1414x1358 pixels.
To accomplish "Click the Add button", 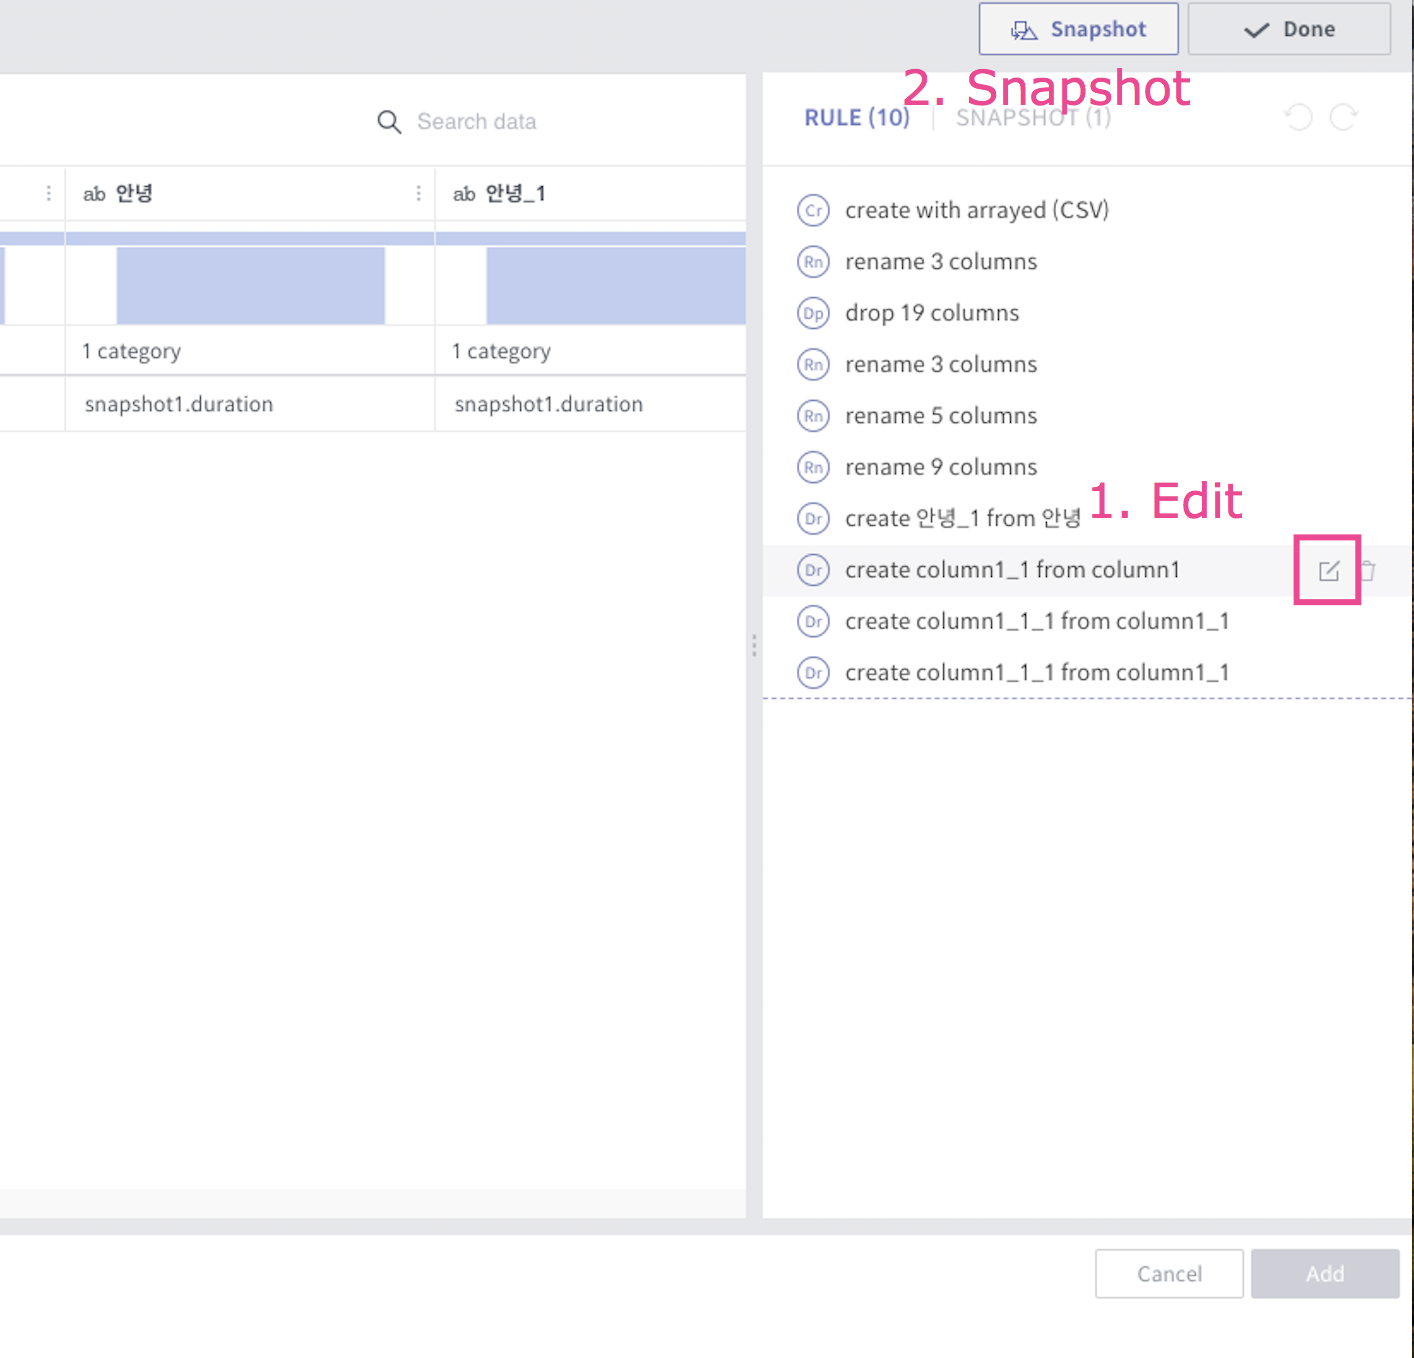I will [x=1324, y=1273].
